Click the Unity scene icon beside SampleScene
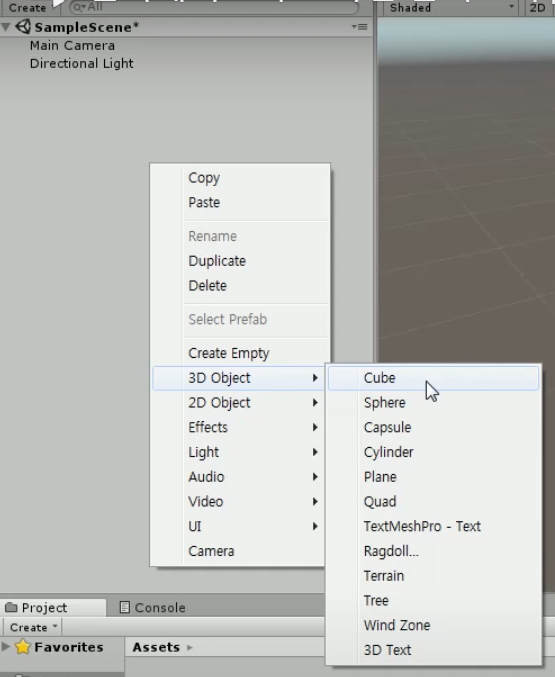 23,27
